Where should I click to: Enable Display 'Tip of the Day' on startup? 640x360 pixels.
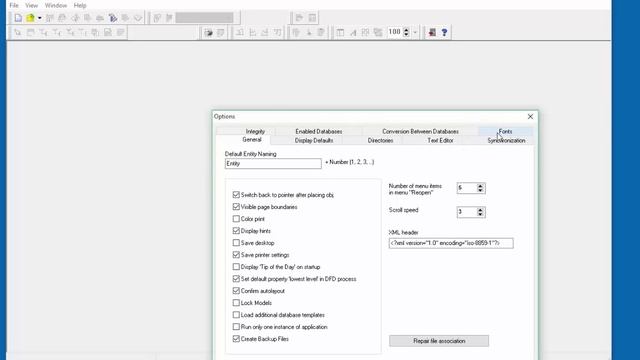point(236,267)
